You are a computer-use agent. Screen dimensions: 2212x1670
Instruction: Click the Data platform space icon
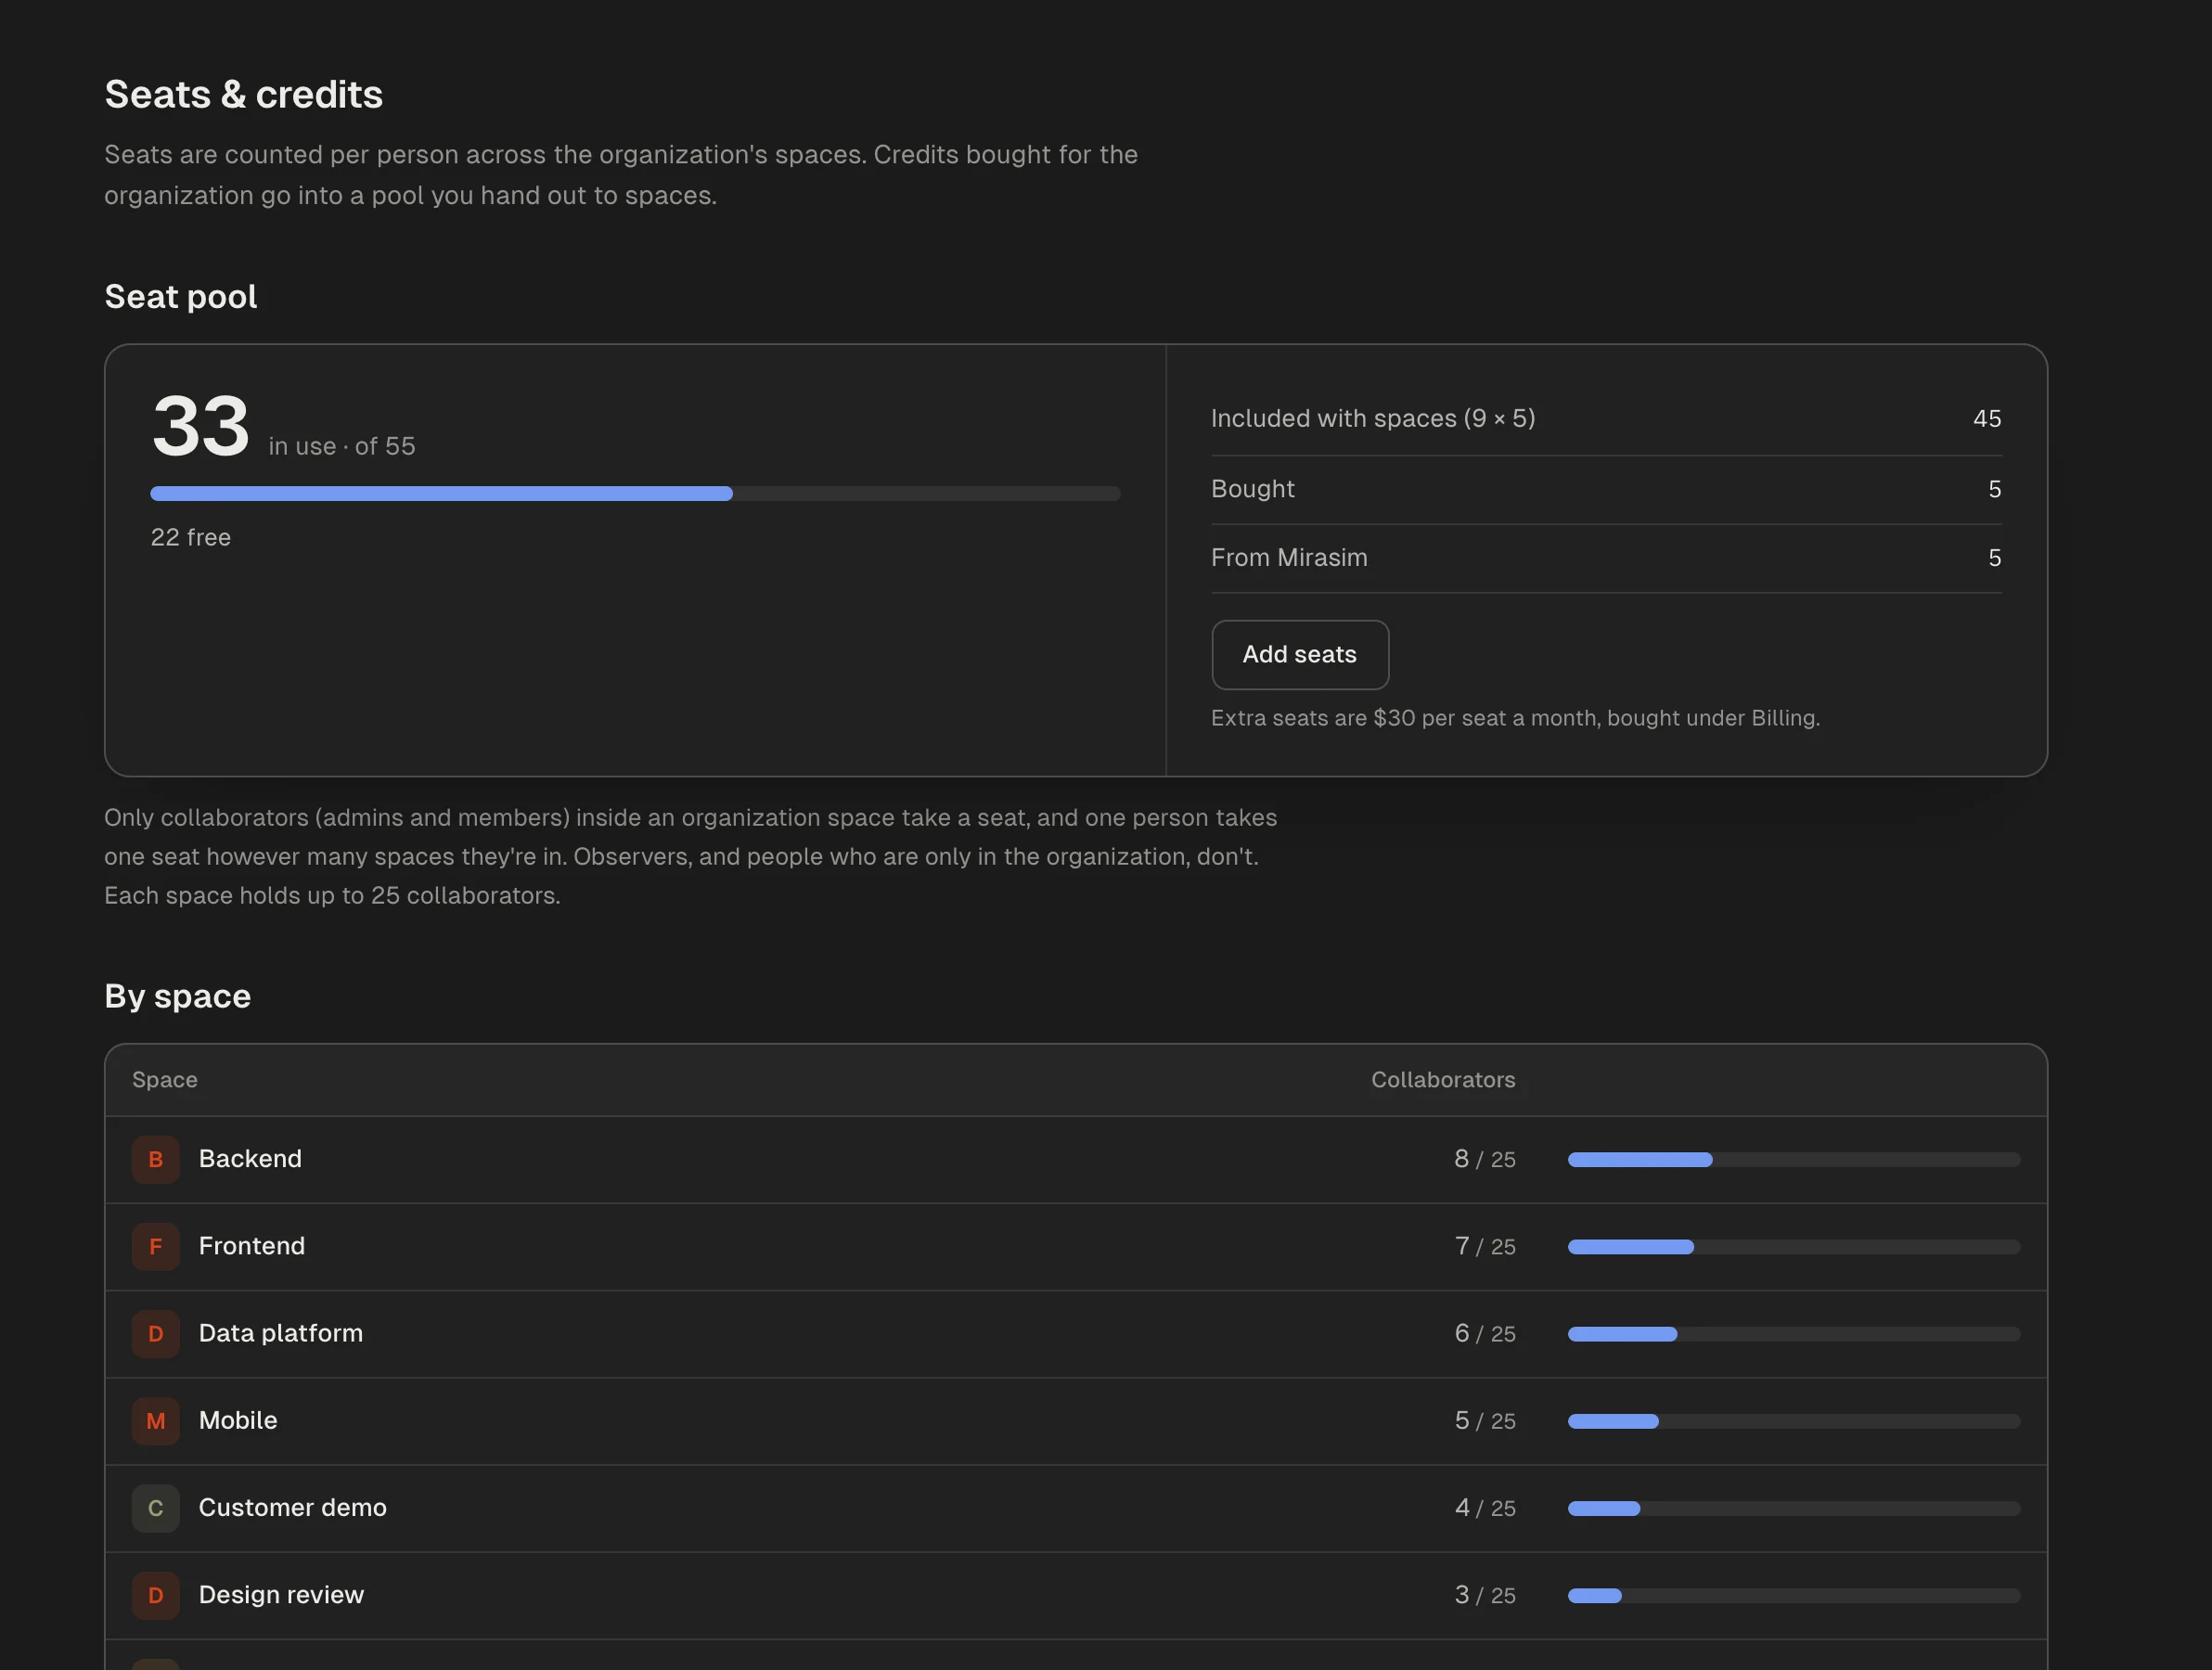click(x=156, y=1333)
